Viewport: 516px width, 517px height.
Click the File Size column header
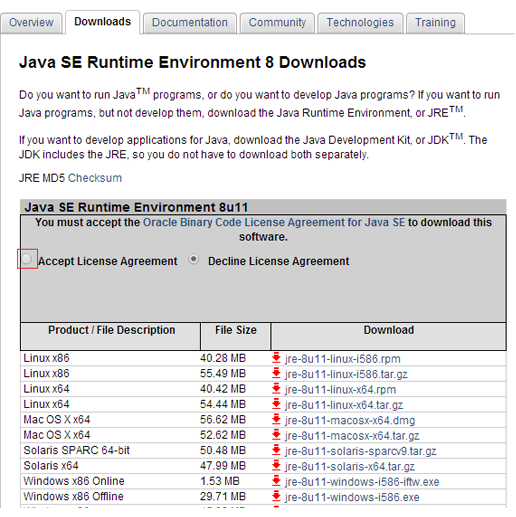click(236, 336)
